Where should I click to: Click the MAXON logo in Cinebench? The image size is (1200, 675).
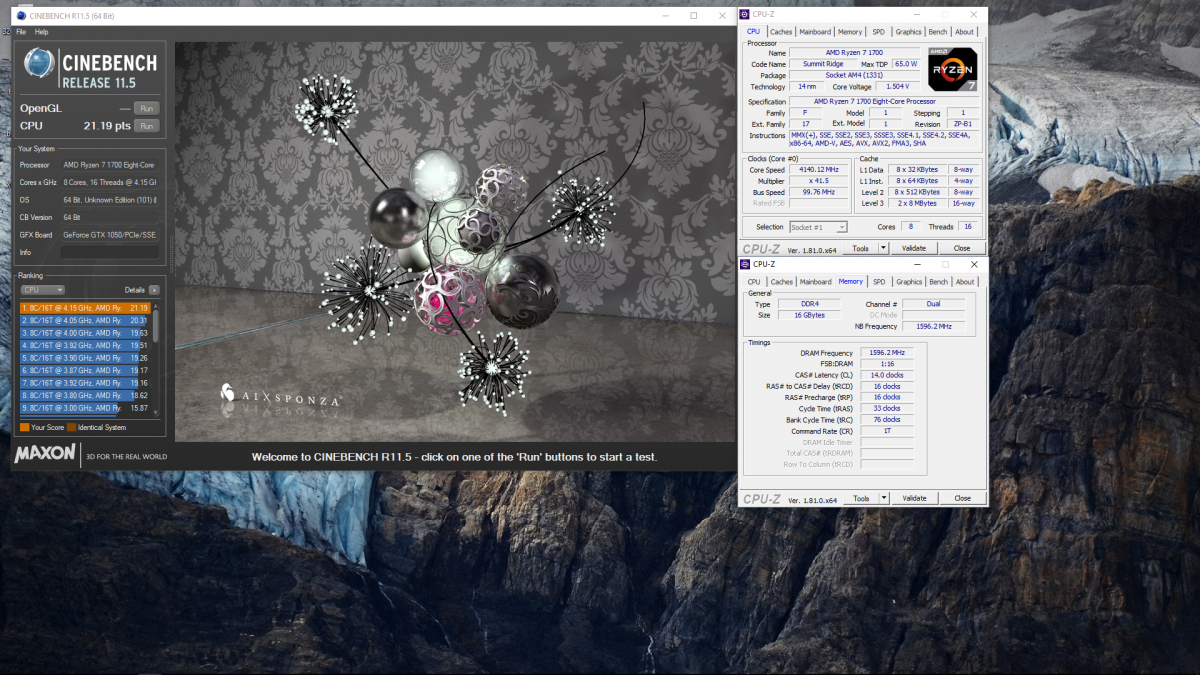click(x=45, y=455)
